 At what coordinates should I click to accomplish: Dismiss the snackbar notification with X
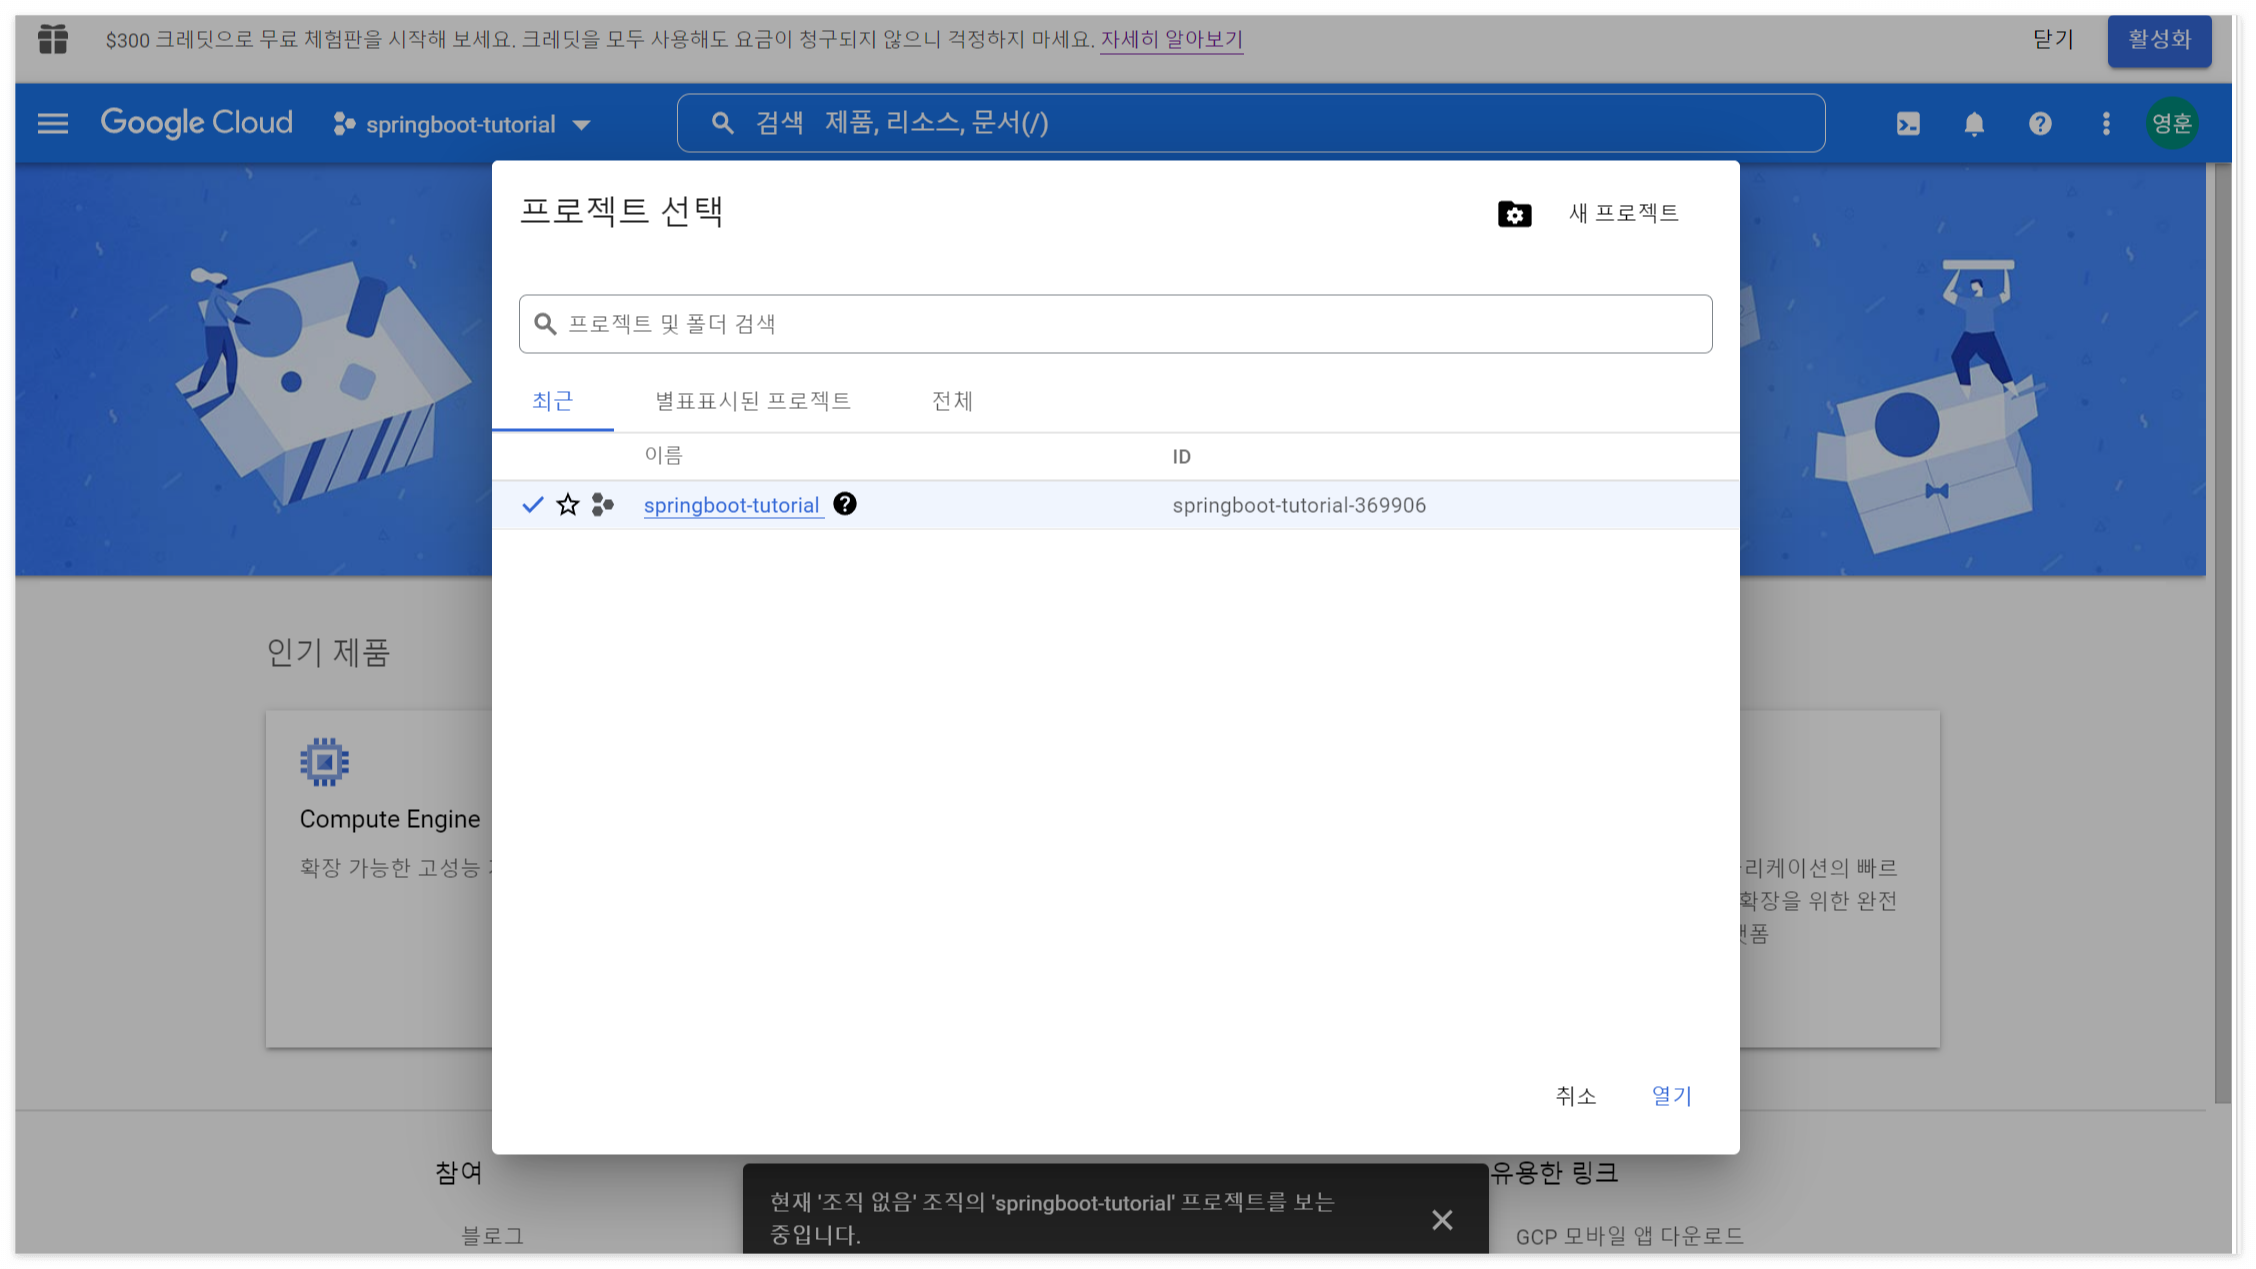(x=1441, y=1219)
